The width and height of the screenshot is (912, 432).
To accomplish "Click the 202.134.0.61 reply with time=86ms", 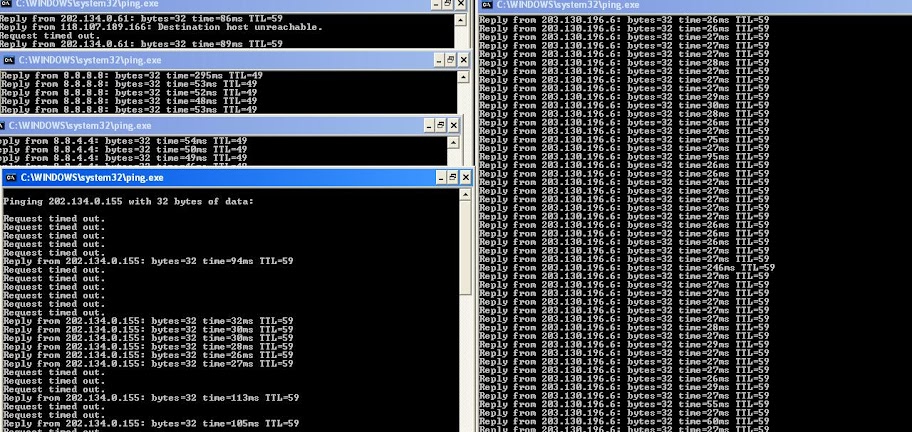I will pyautogui.click(x=141, y=19).
